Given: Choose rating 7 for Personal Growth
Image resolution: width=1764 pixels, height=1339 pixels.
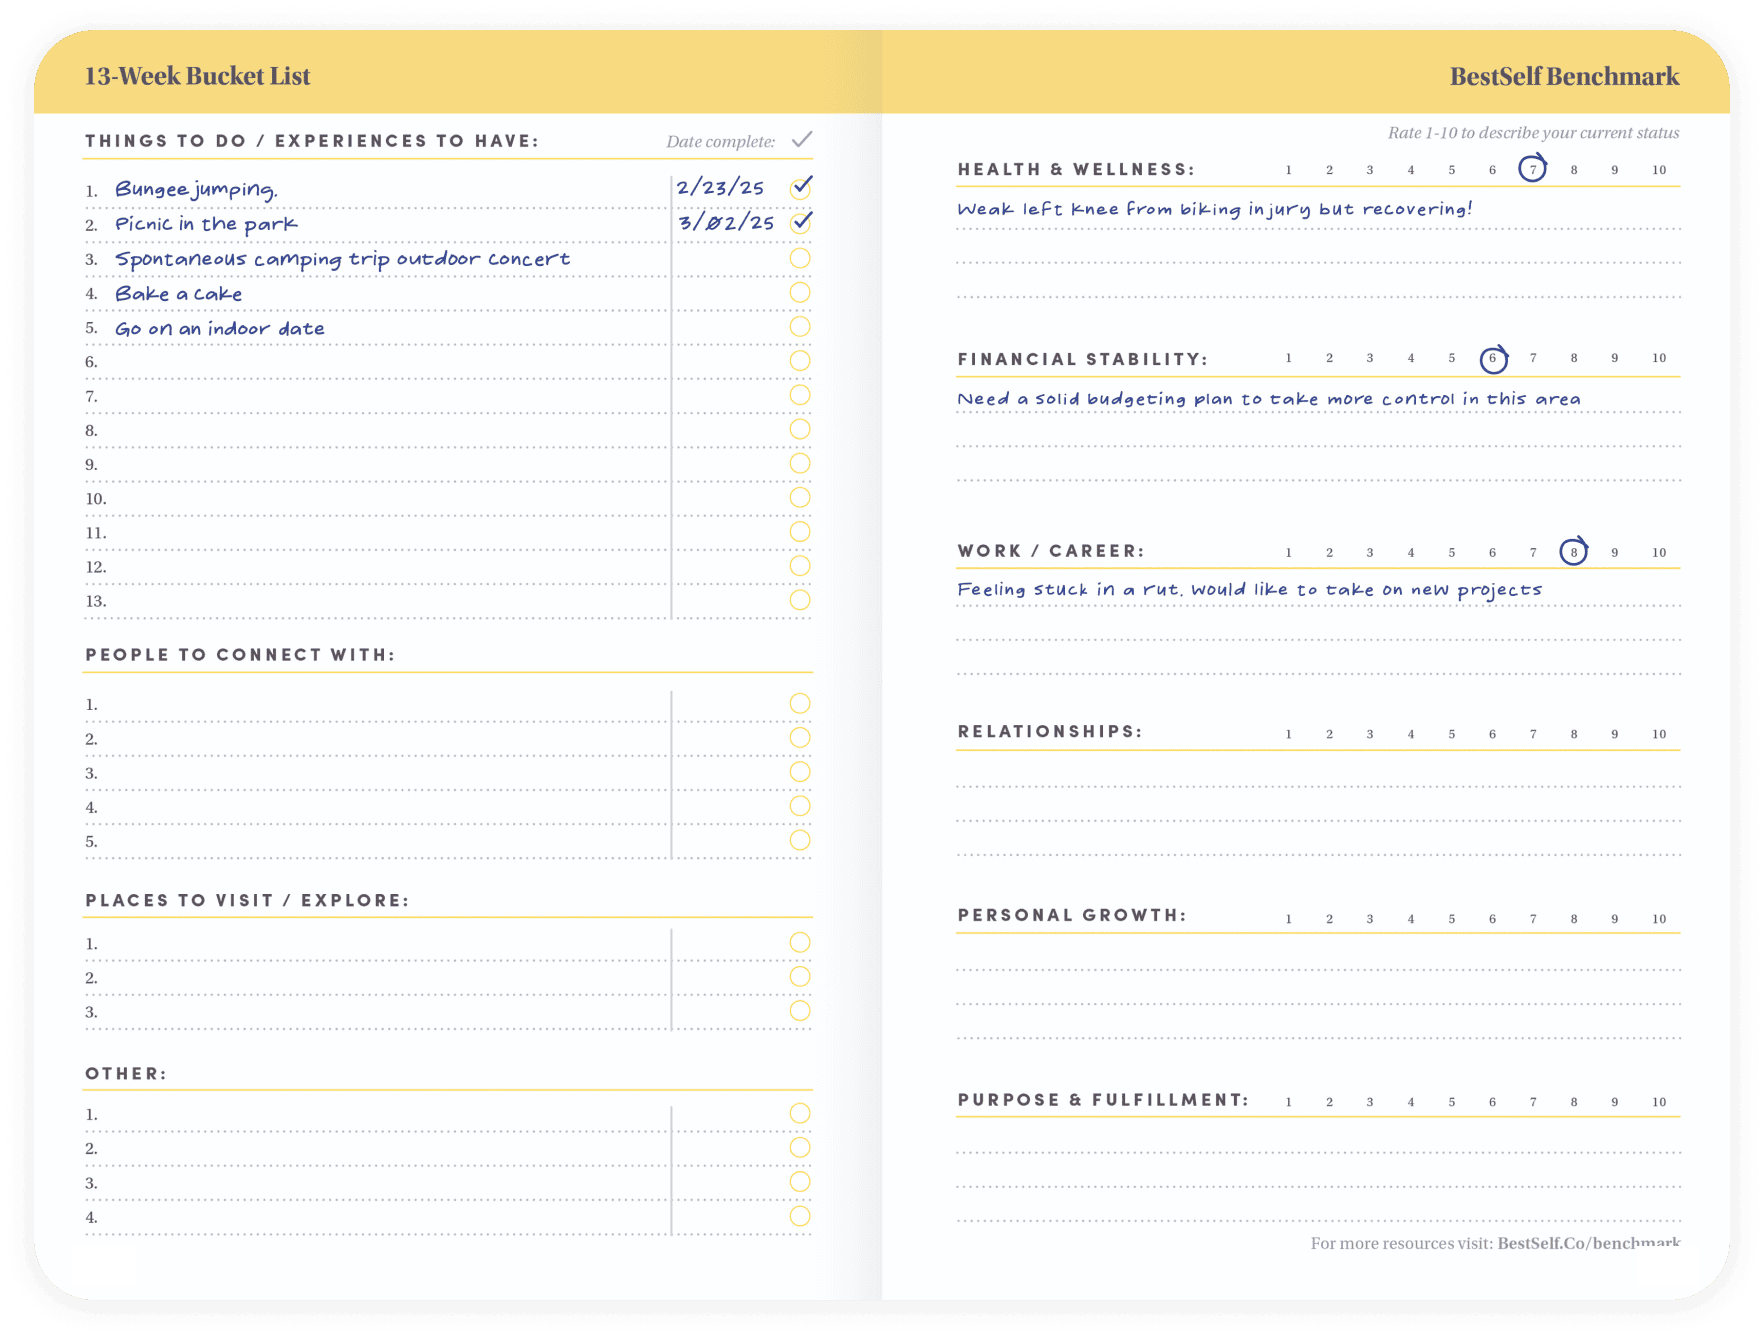Looking at the screenshot, I should pyautogui.click(x=1533, y=919).
